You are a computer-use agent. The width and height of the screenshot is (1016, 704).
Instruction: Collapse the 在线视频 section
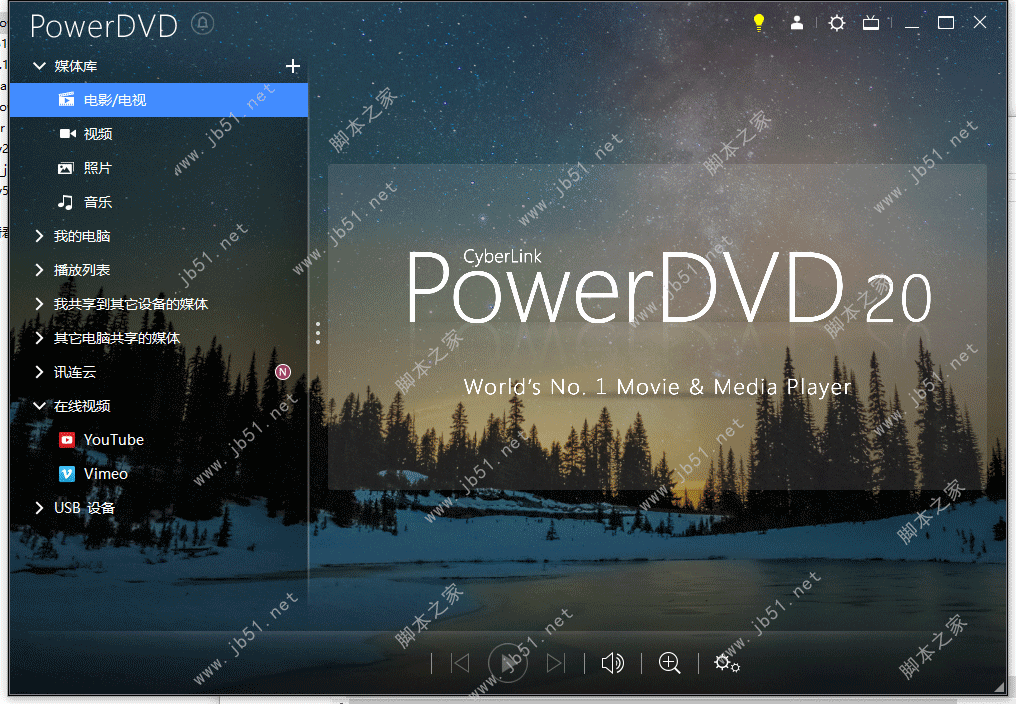[x=40, y=406]
